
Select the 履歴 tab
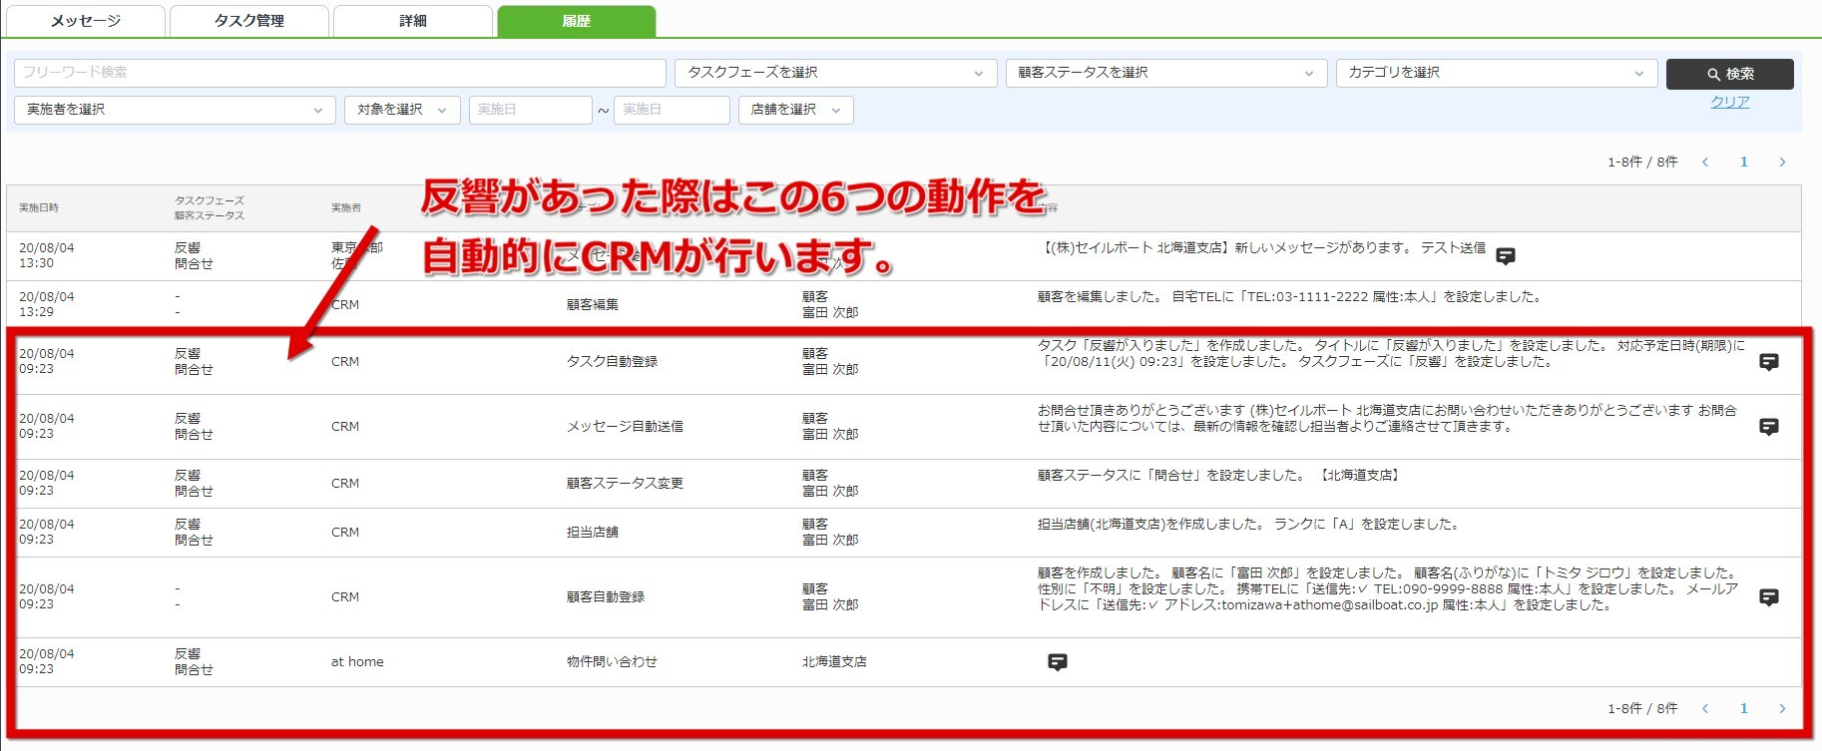[x=576, y=21]
